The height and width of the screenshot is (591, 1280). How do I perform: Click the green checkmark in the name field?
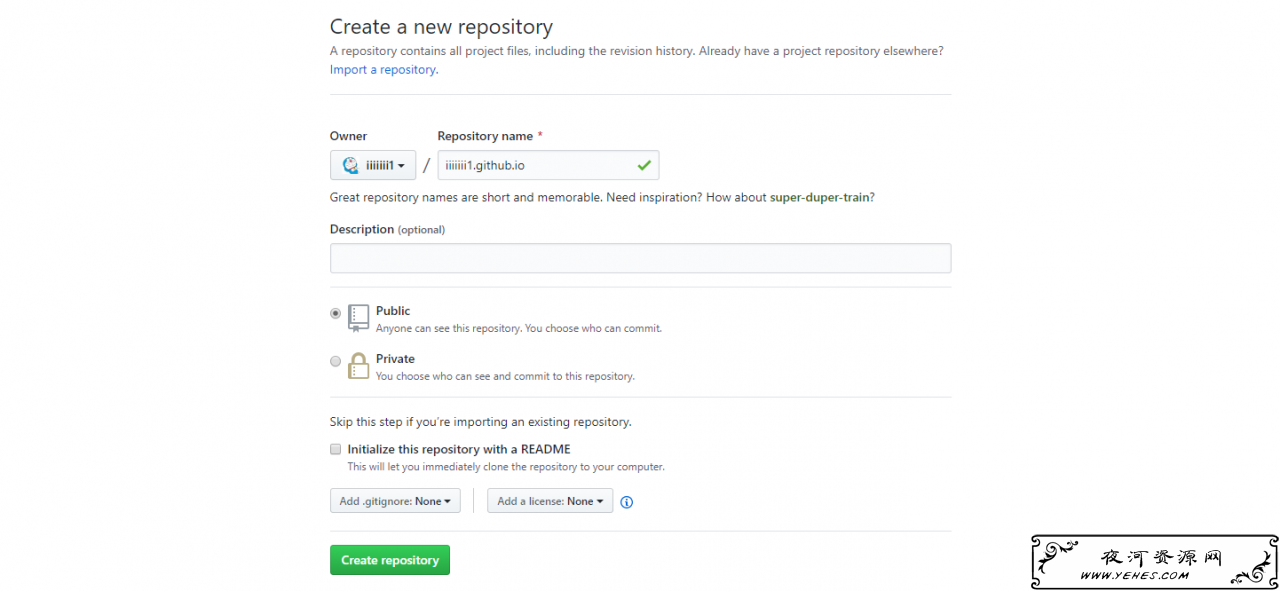click(x=644, y=165)
